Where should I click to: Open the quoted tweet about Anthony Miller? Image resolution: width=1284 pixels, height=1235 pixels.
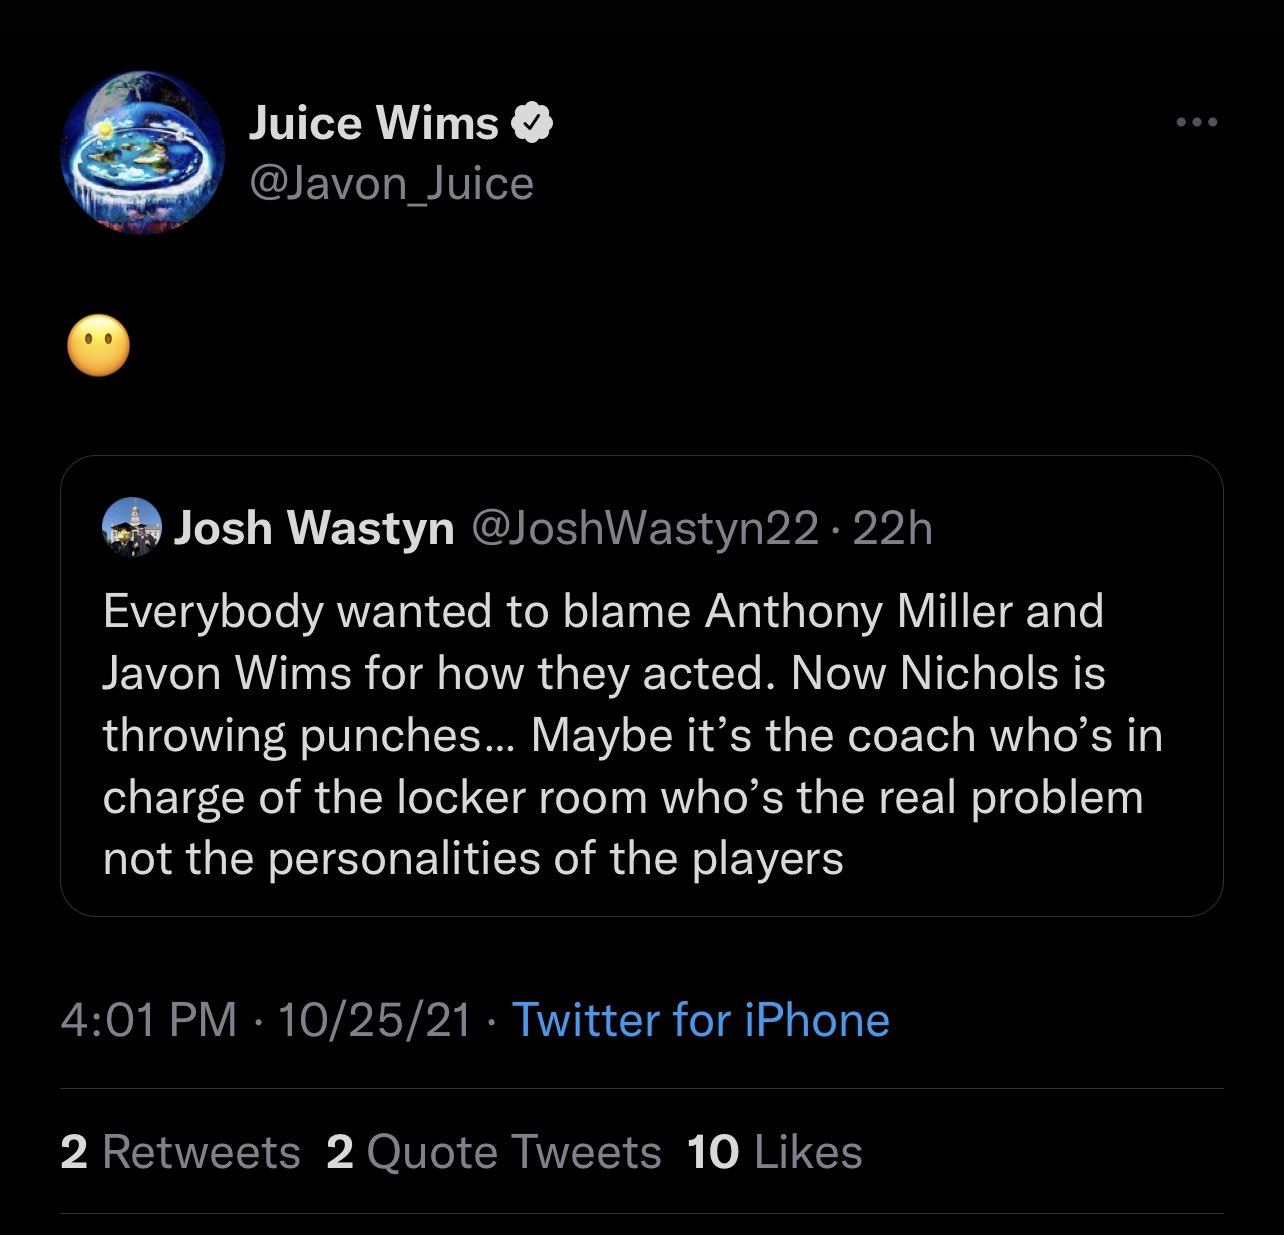pos(640,735)
